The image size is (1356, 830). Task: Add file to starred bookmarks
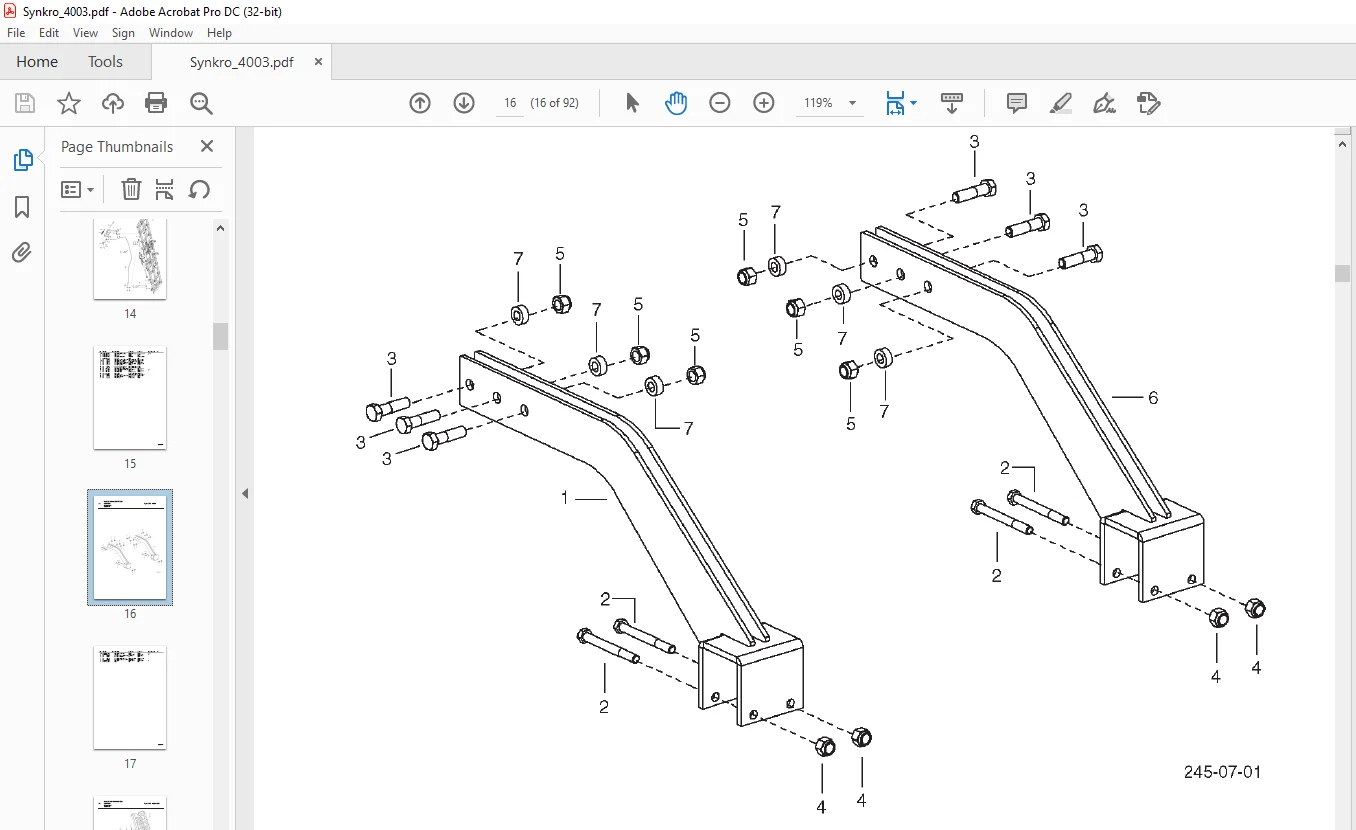point(68,103)
